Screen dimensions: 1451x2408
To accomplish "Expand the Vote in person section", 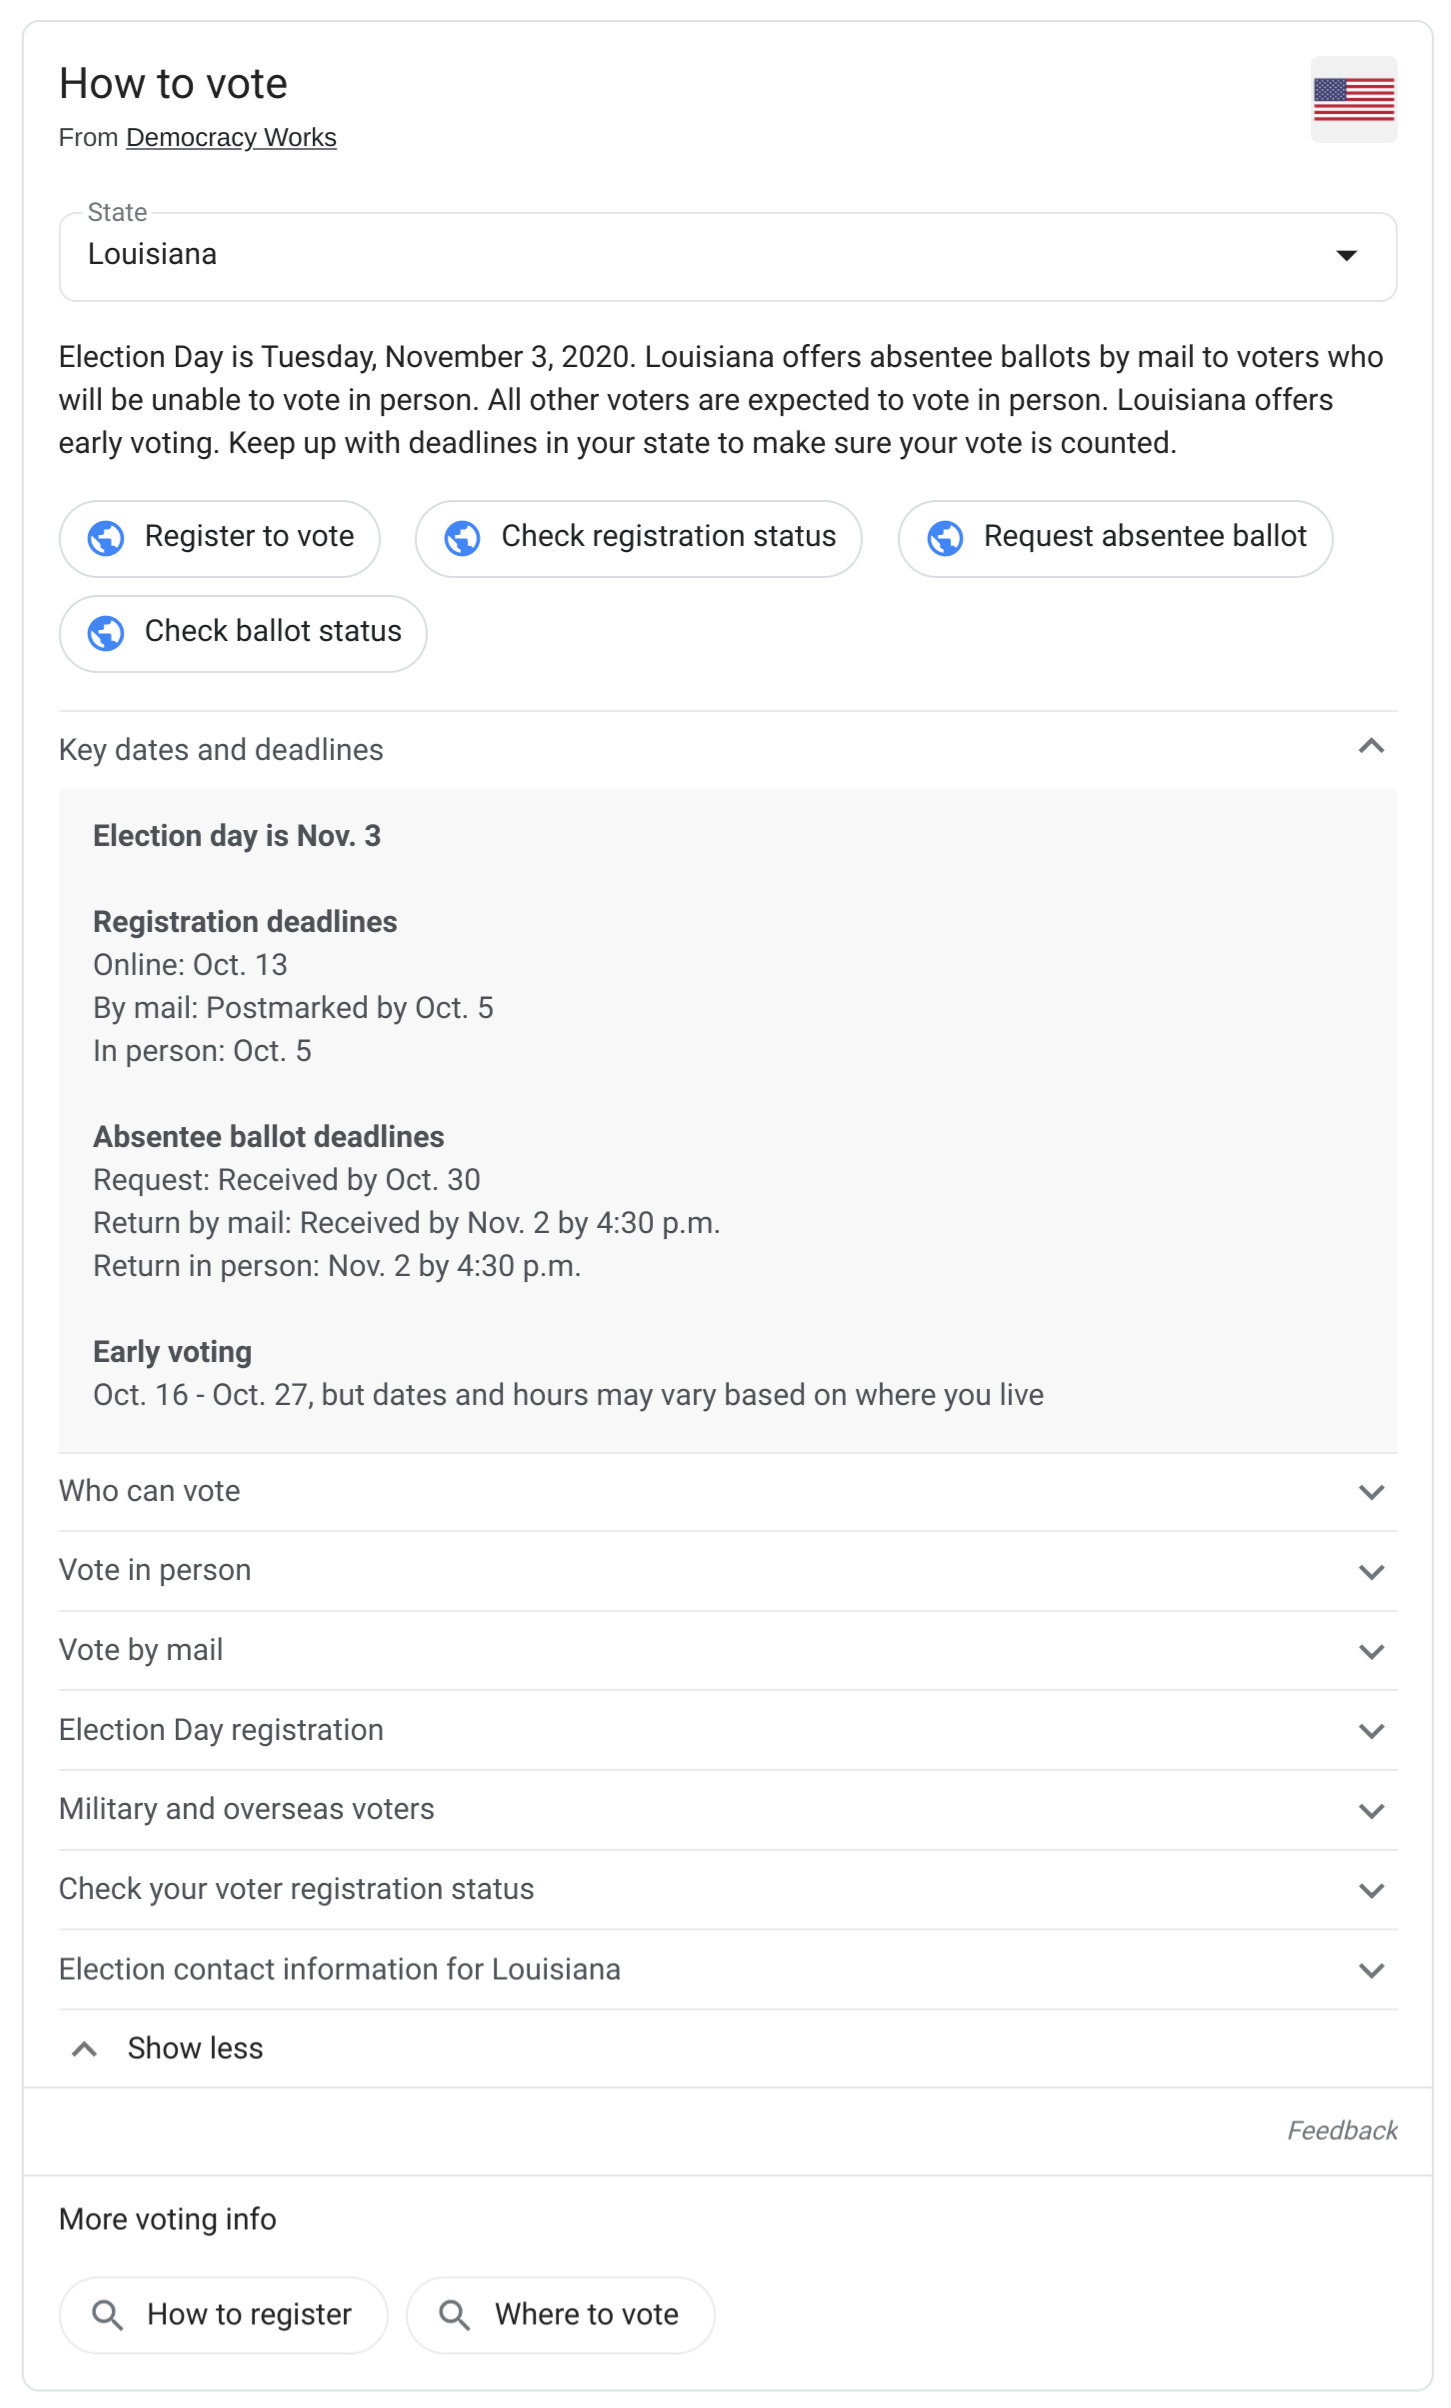I will pyautogui.click(x=1371, y=1571).
